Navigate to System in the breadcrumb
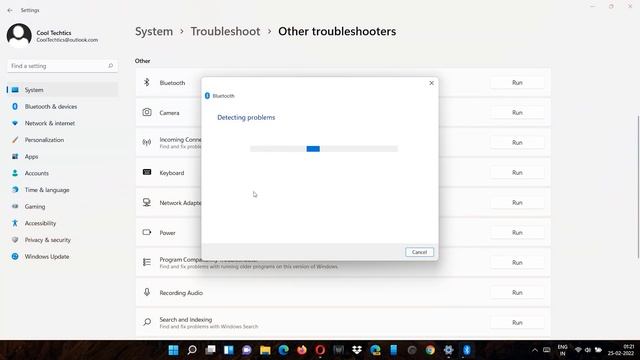The width and height of the screenshot is (640, 360). (154, 31)
